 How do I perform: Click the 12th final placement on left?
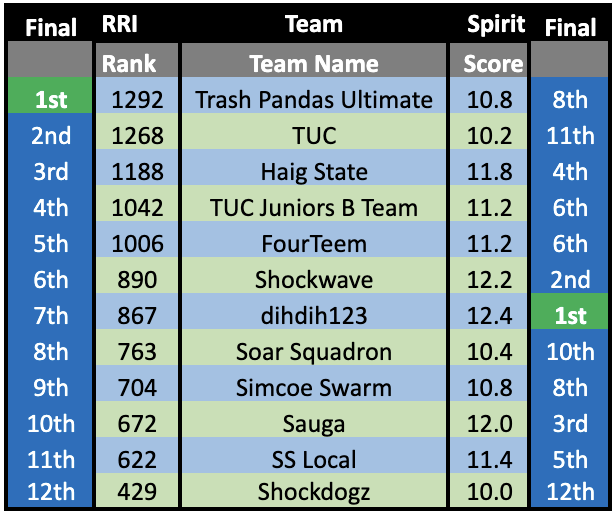point(51,494)
